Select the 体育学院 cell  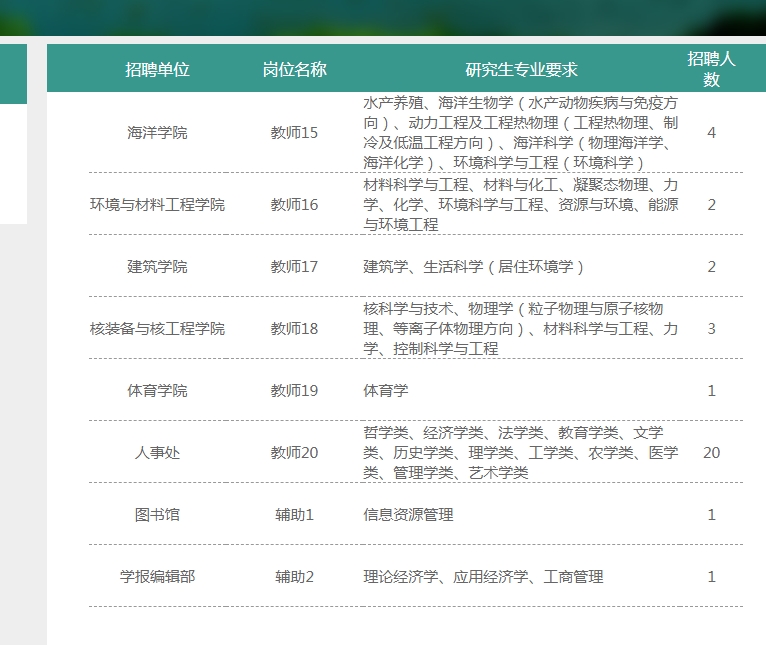[x=157, y=390]
